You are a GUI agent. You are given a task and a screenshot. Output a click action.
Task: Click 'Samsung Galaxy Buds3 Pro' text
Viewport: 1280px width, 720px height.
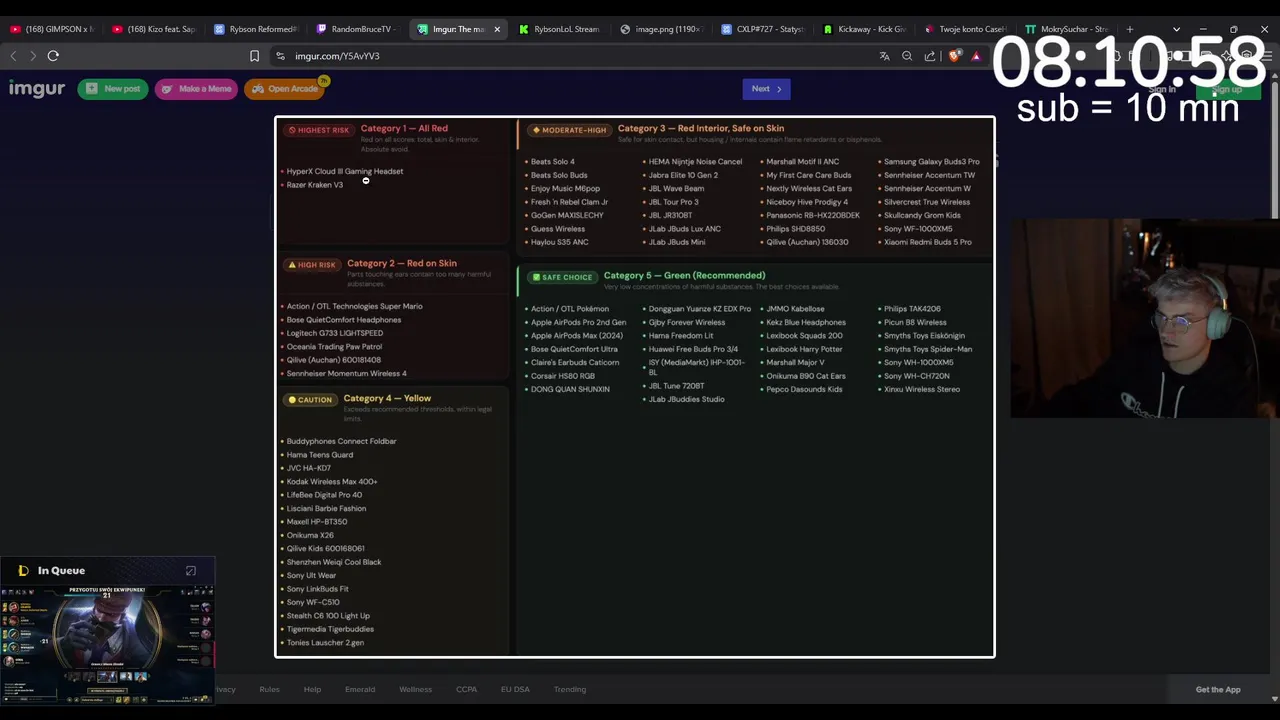[932, 161]
